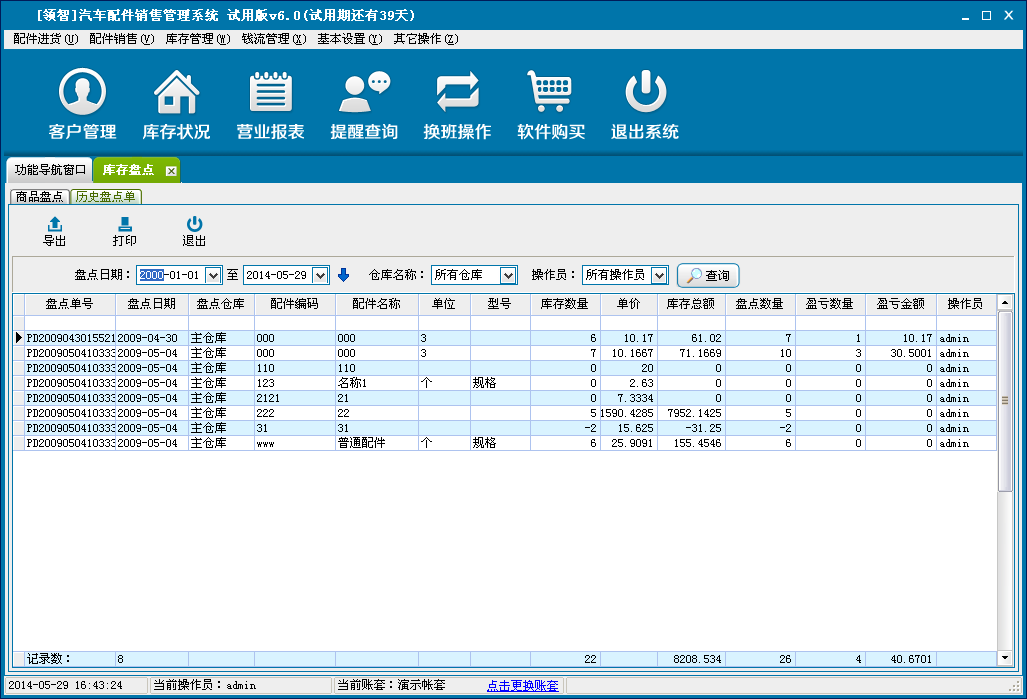
Task: Open 营业报表 business report icon
Action: tap(270, 94)
